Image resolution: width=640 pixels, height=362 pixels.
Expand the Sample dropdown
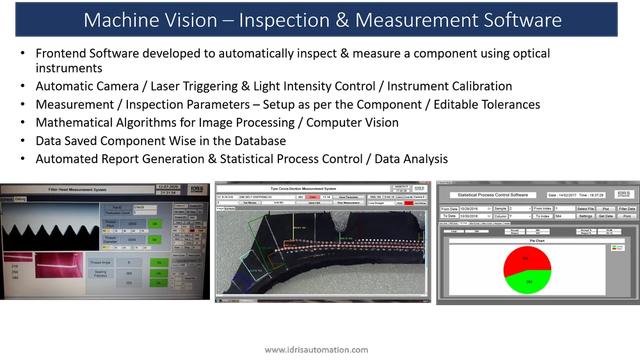[x=520, y=209]
